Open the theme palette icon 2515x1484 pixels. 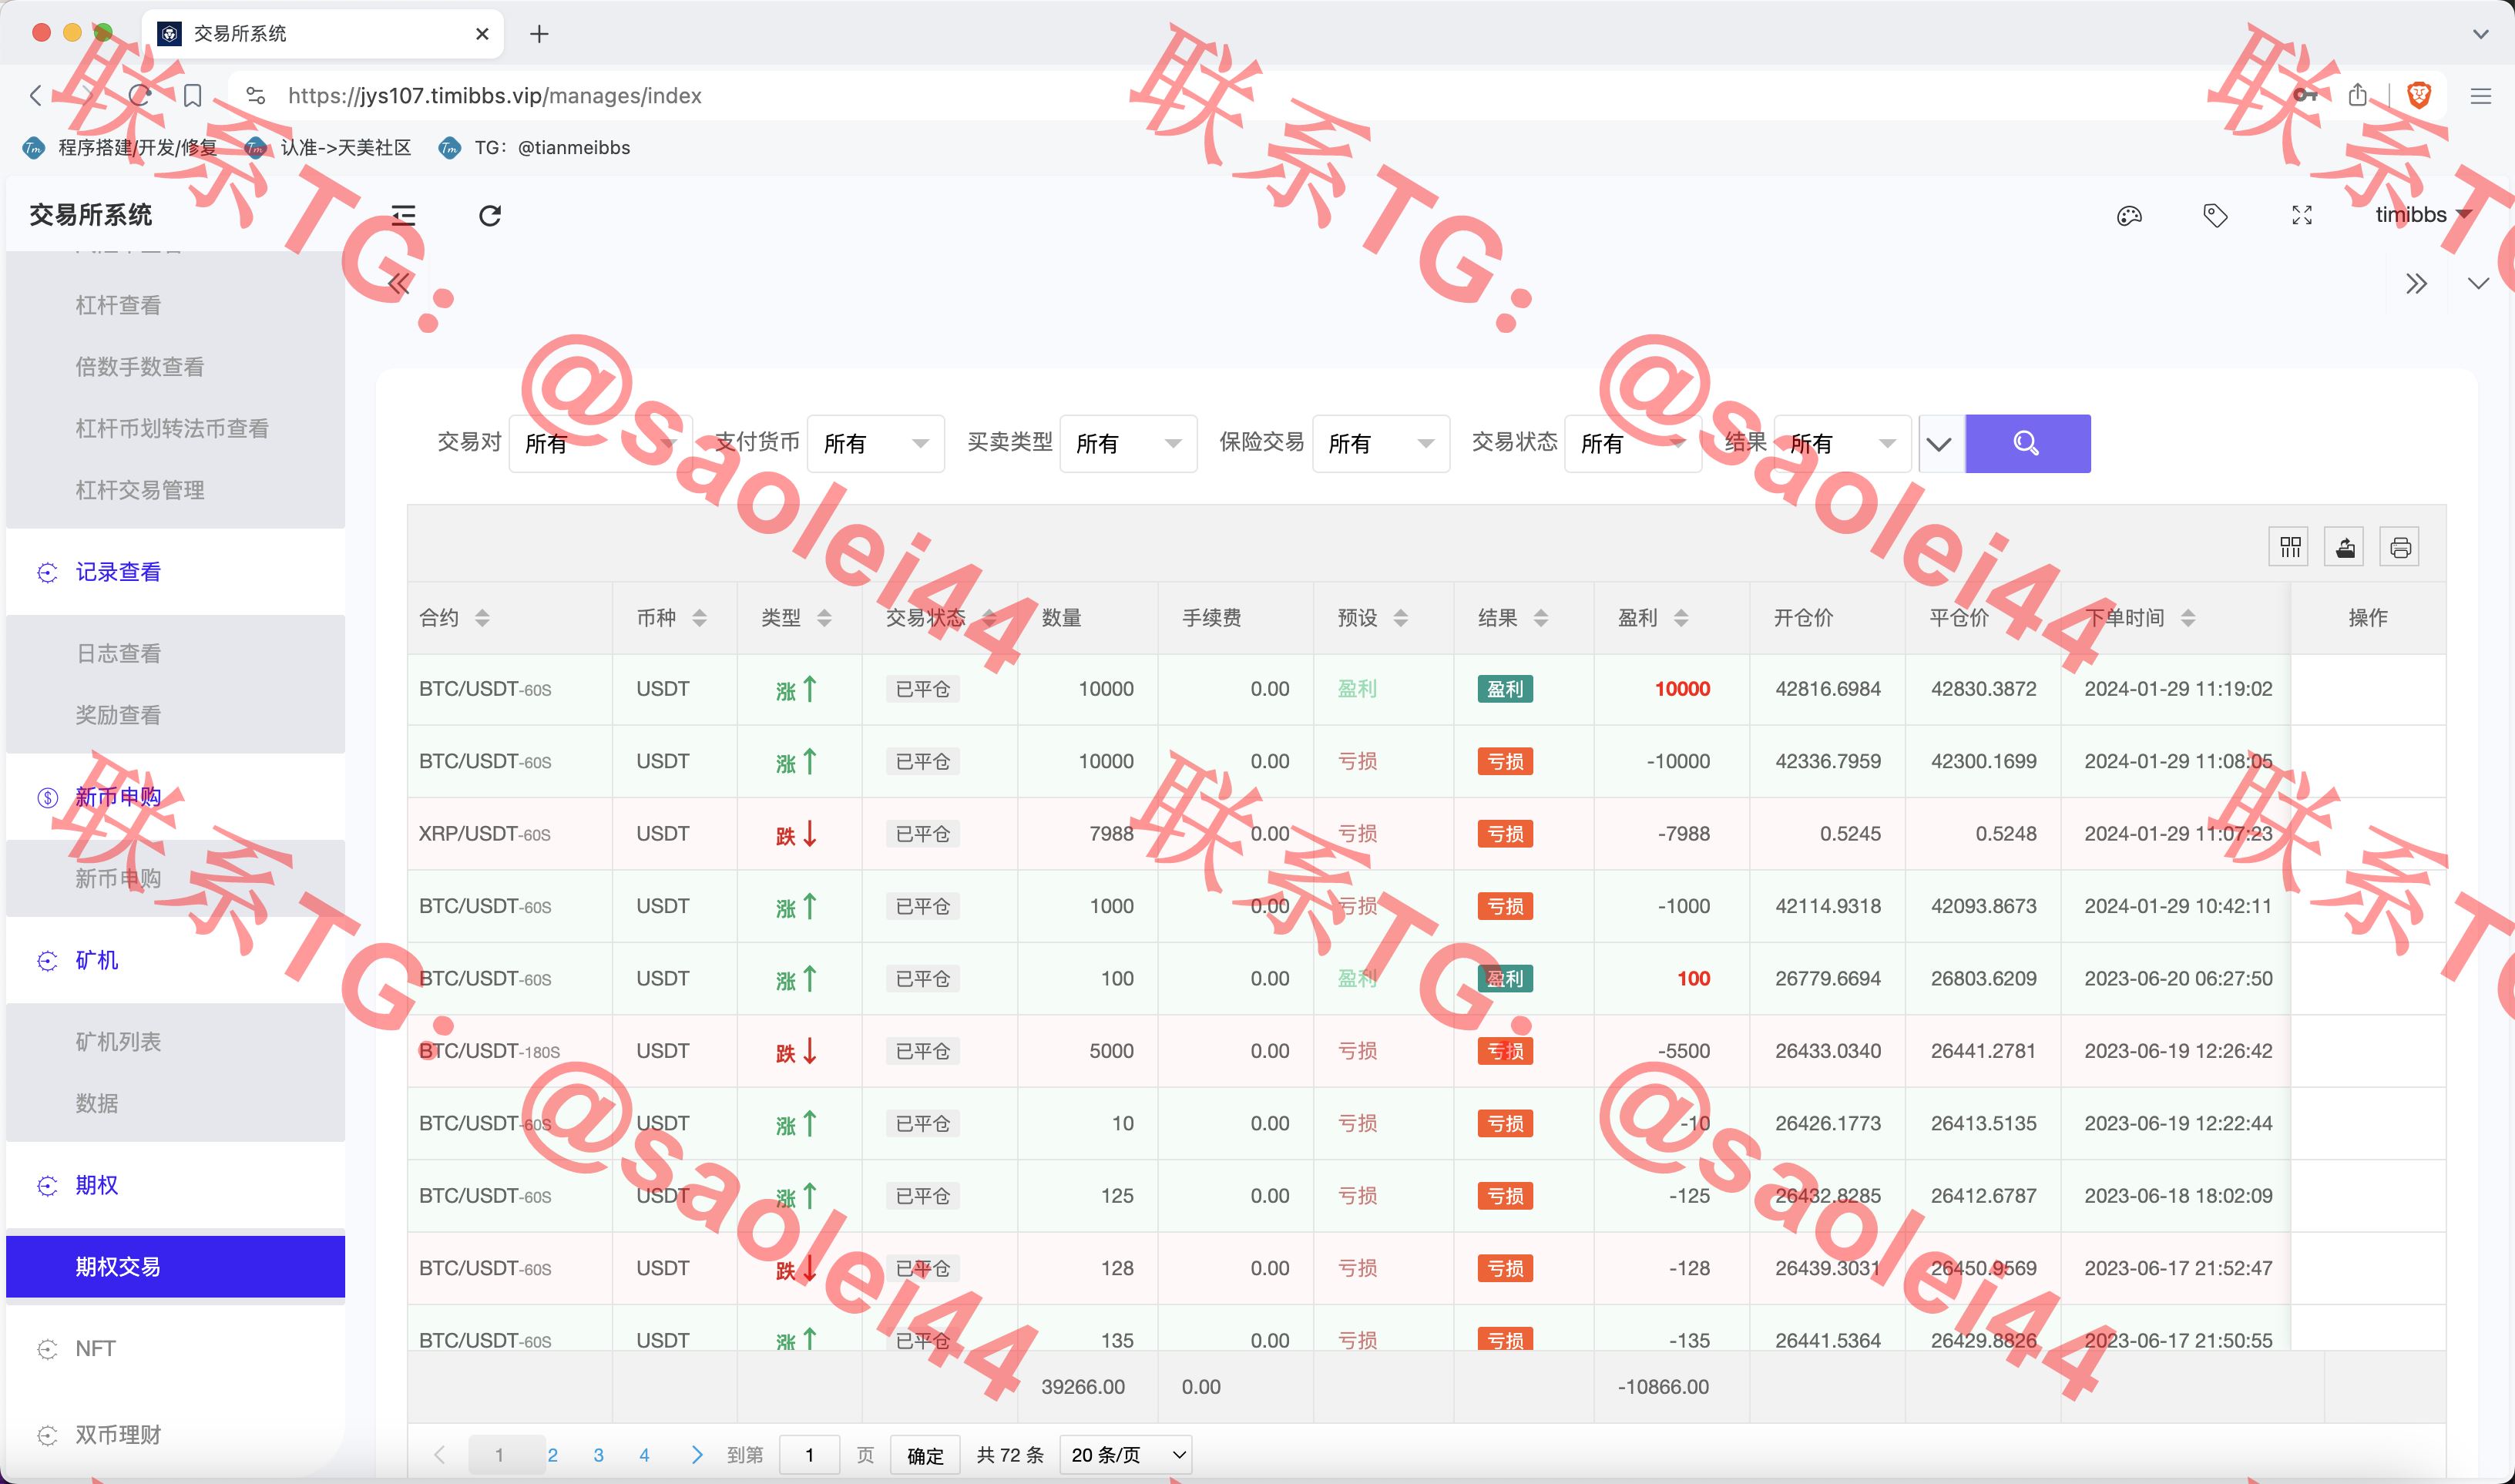coord(2129,216)
